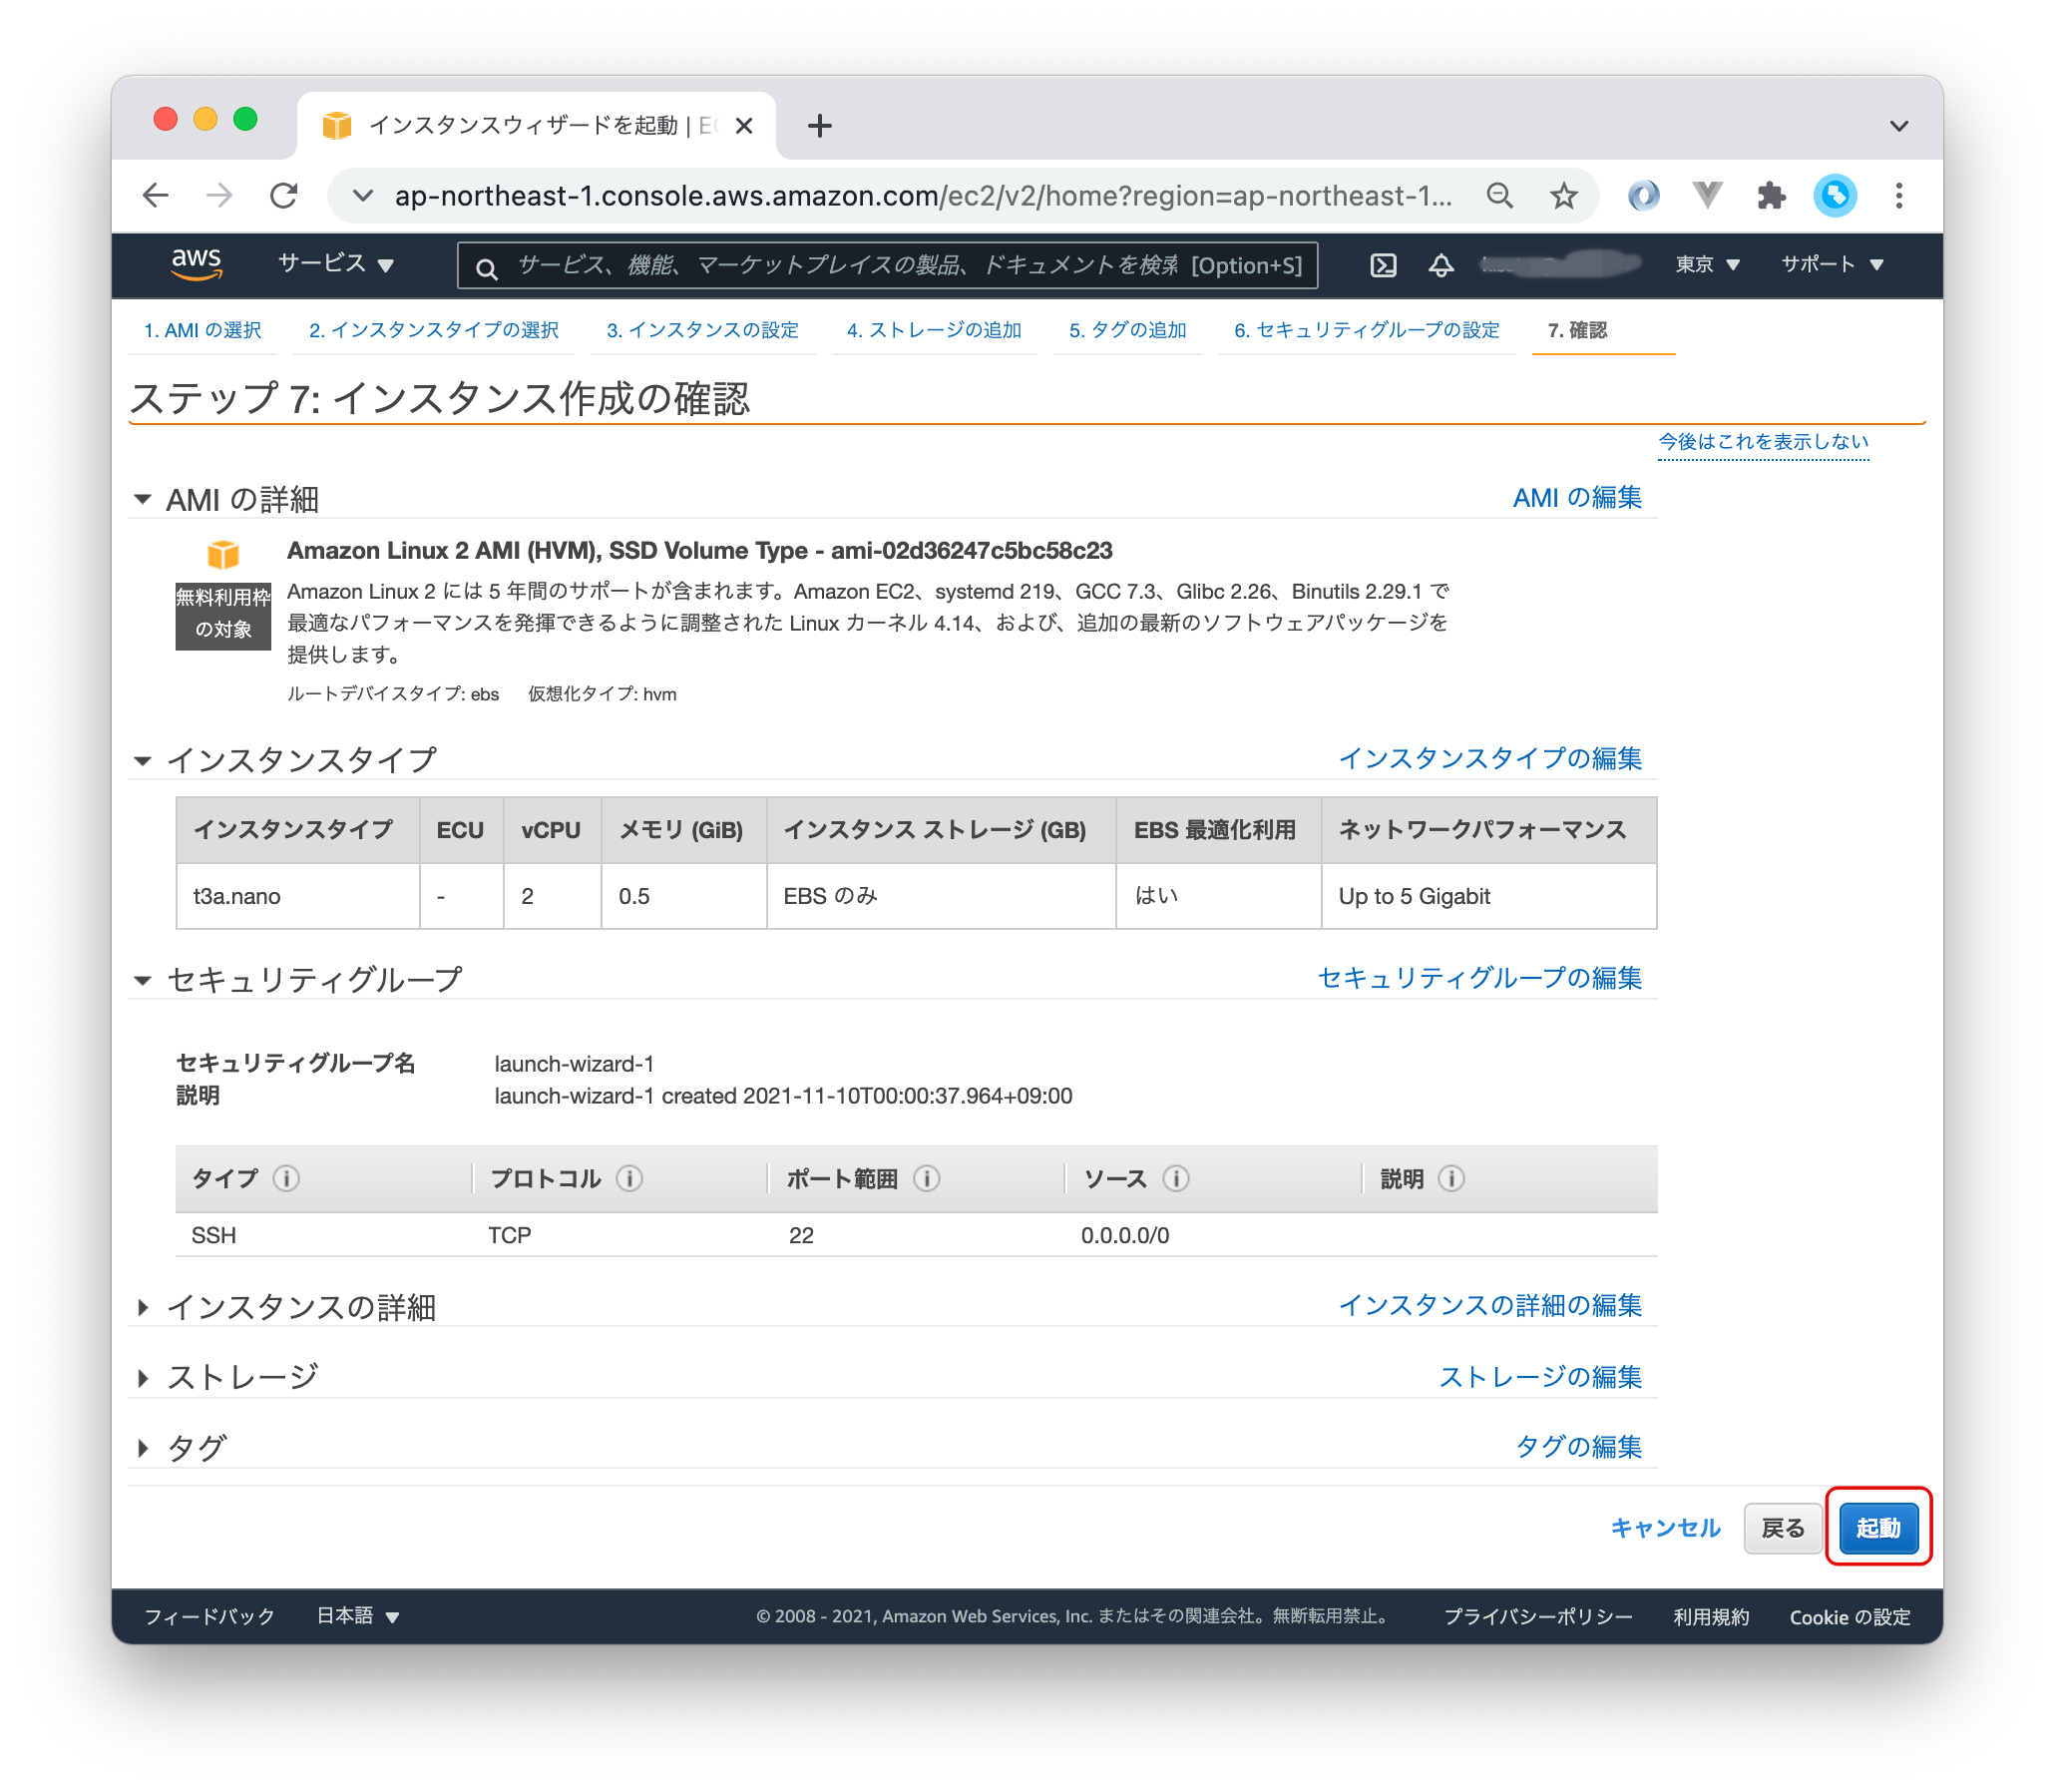Click the AWS logo home icon

point(196,264)
